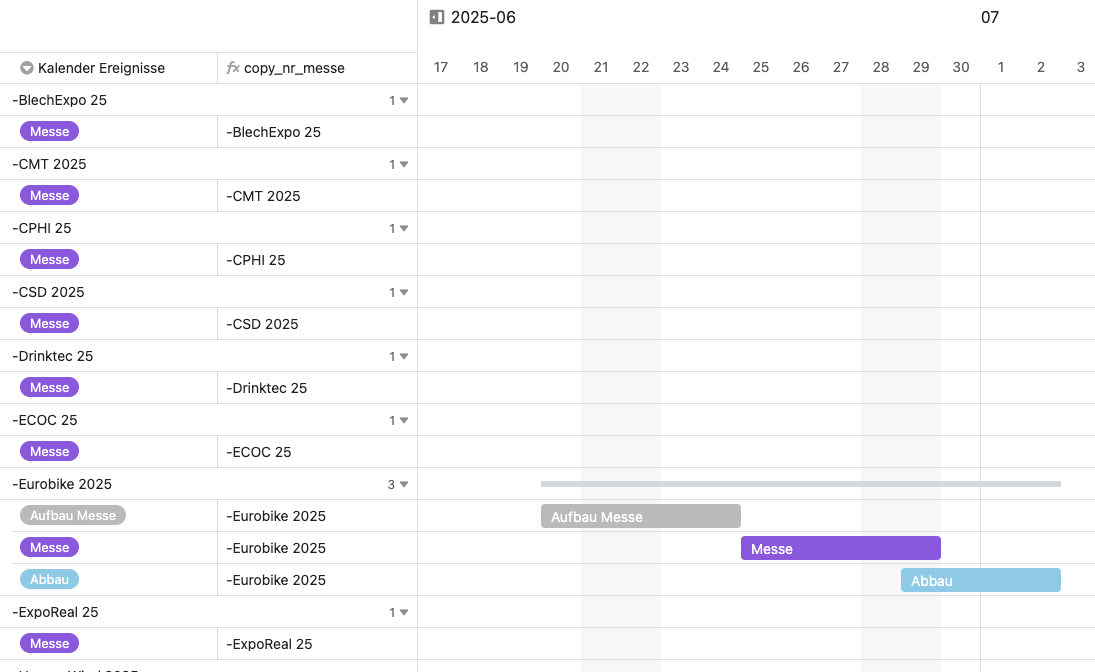This screenshot has width=1095, height=672.
Task: Open the copy_nr_messe column header
Action: [x=318, y=68]
